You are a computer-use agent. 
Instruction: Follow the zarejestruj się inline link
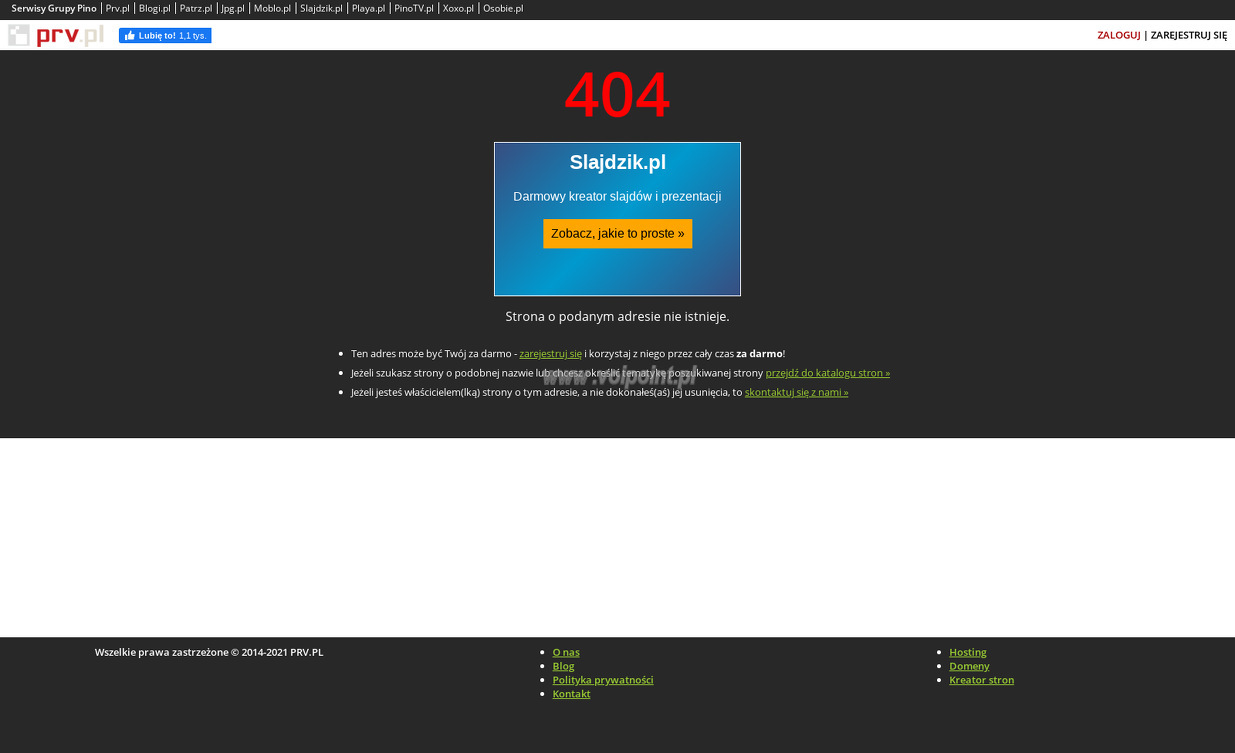point(550,354)
